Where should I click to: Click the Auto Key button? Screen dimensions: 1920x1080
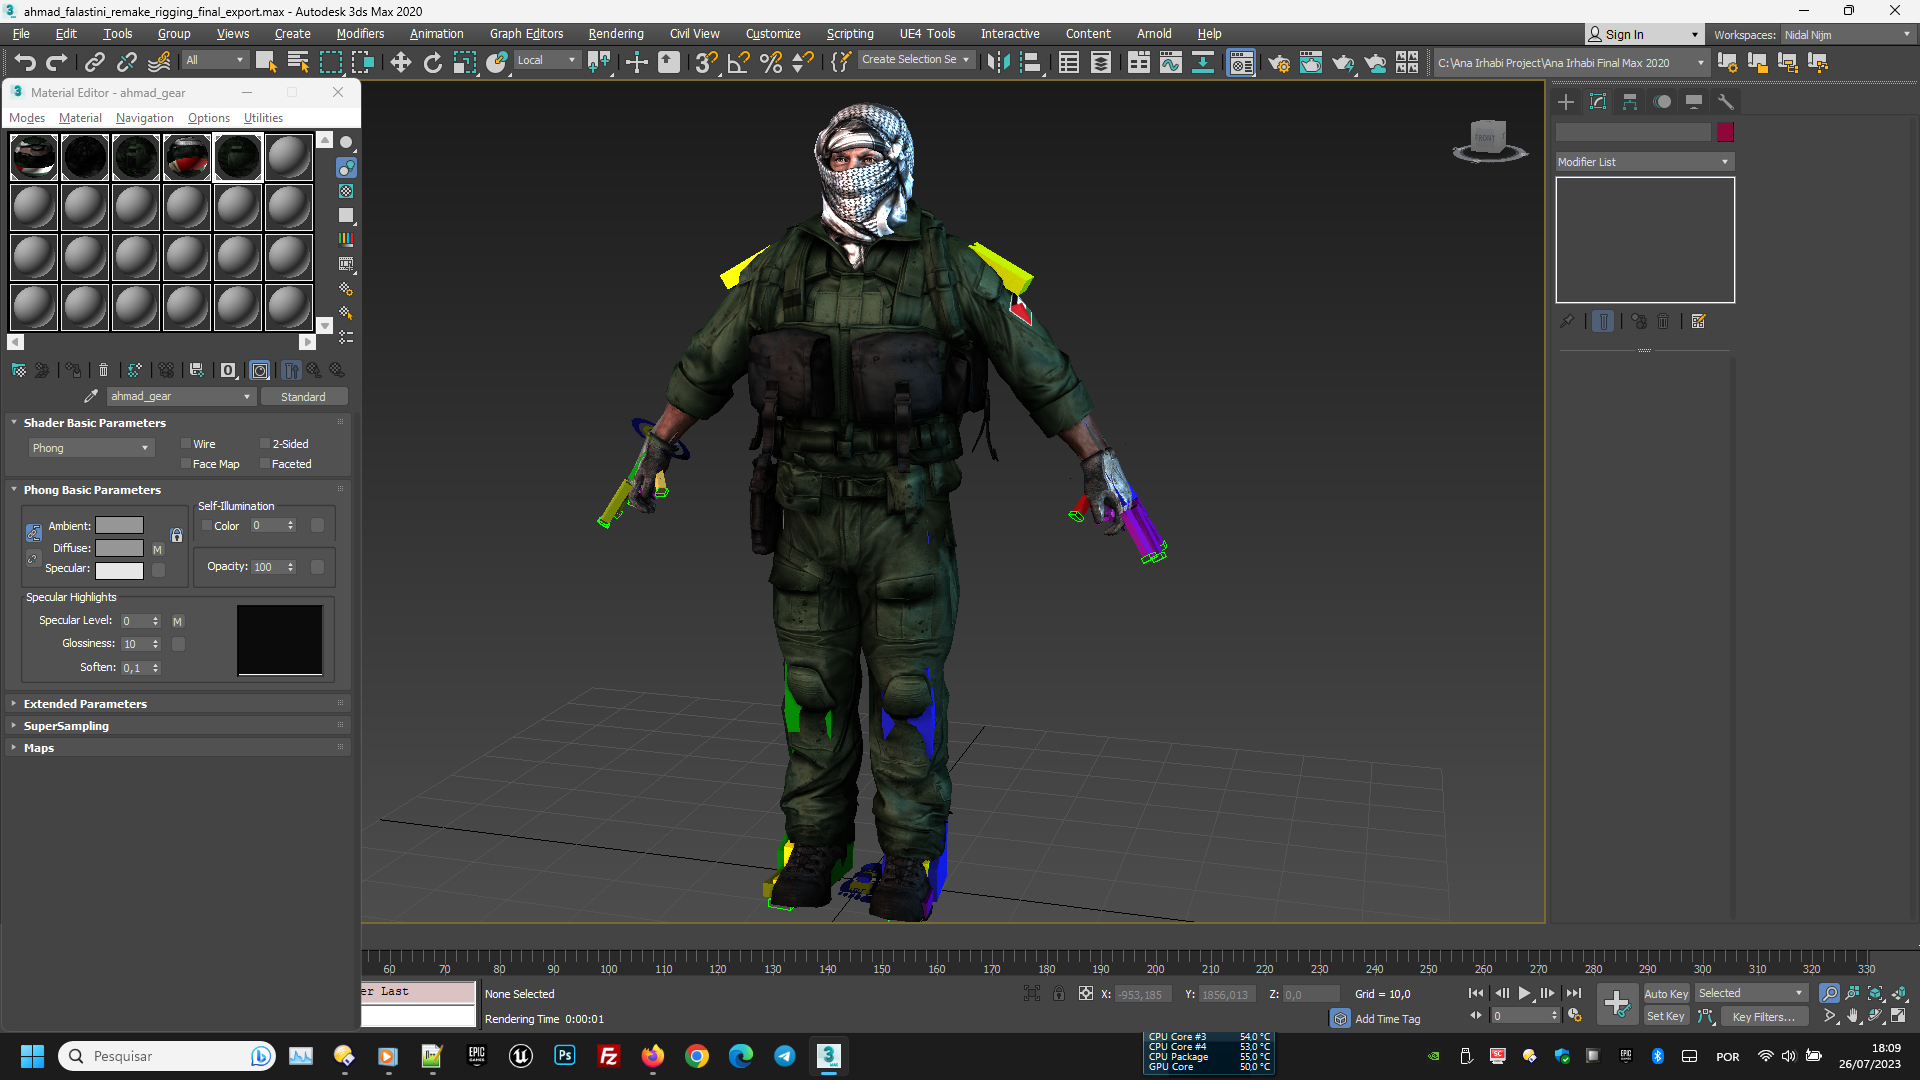(1665, 993)
